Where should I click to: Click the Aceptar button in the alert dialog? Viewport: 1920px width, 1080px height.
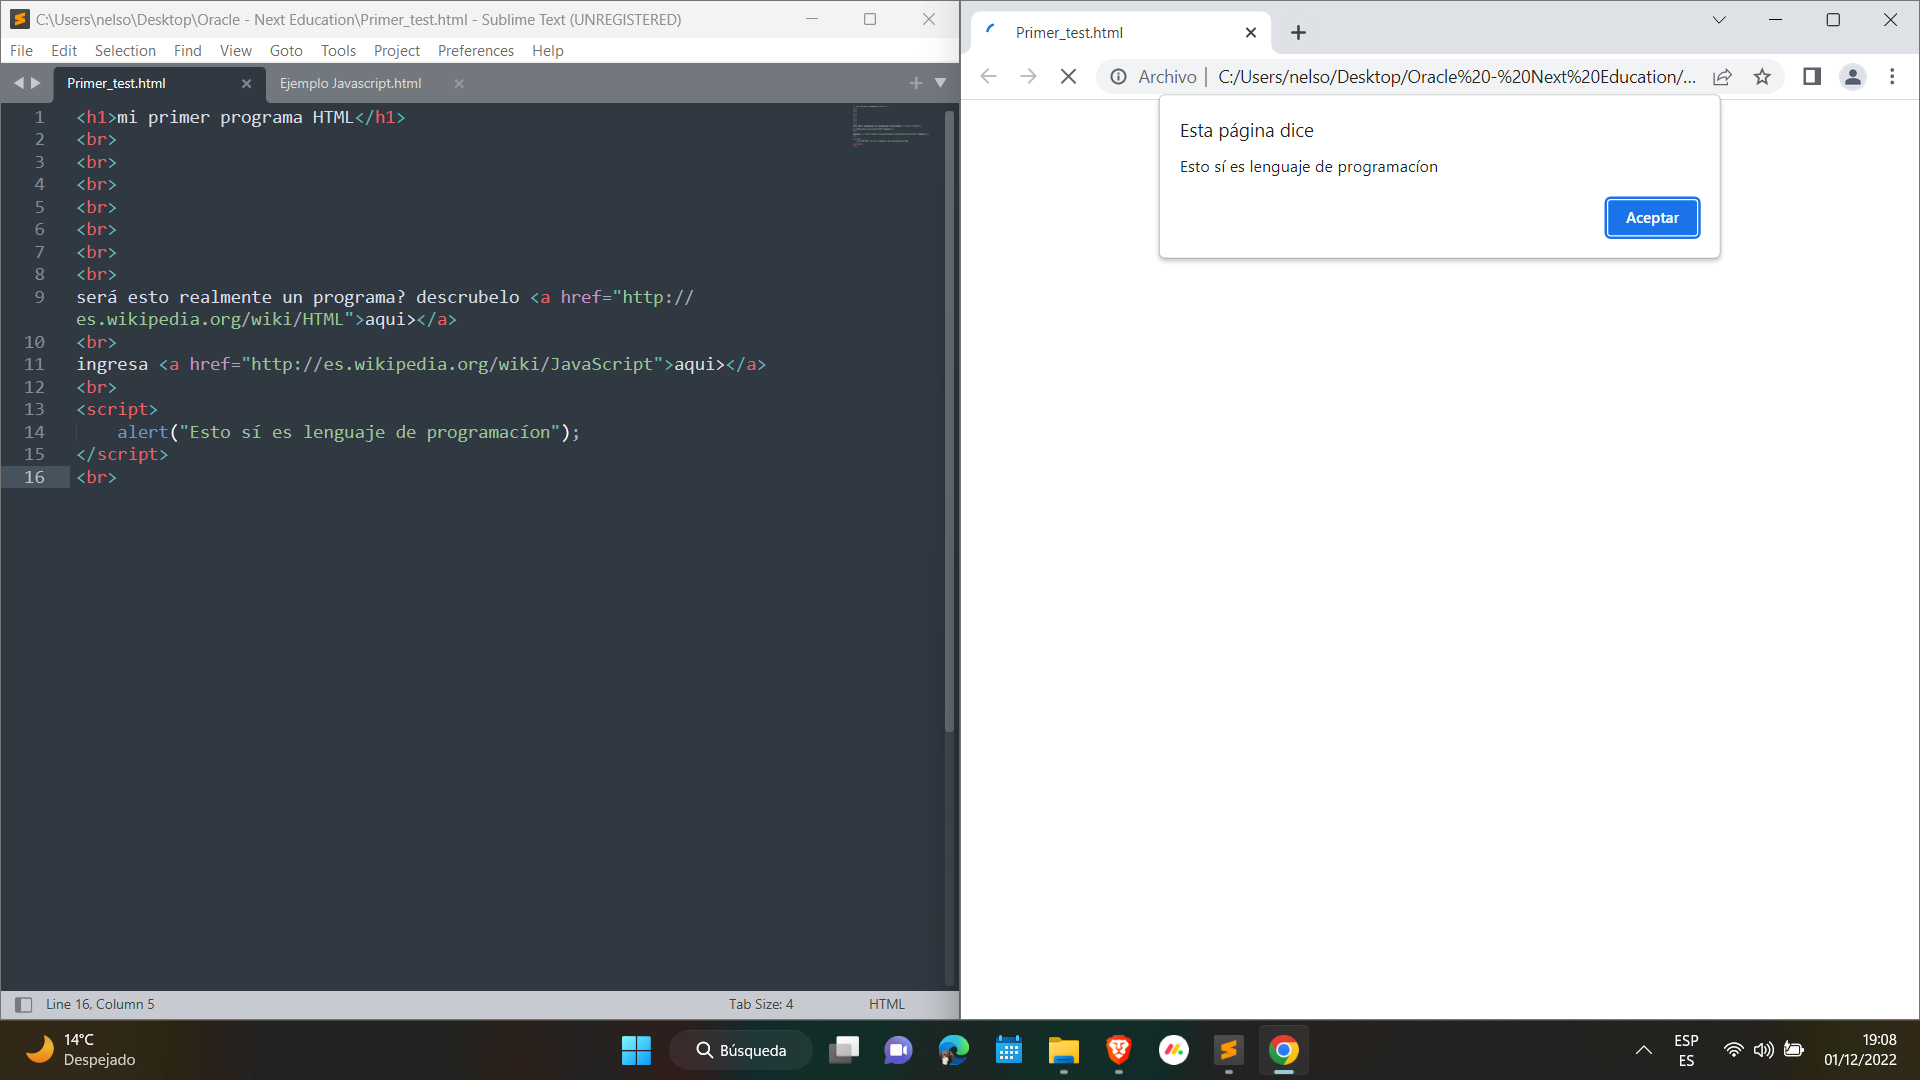point(1652,216)
